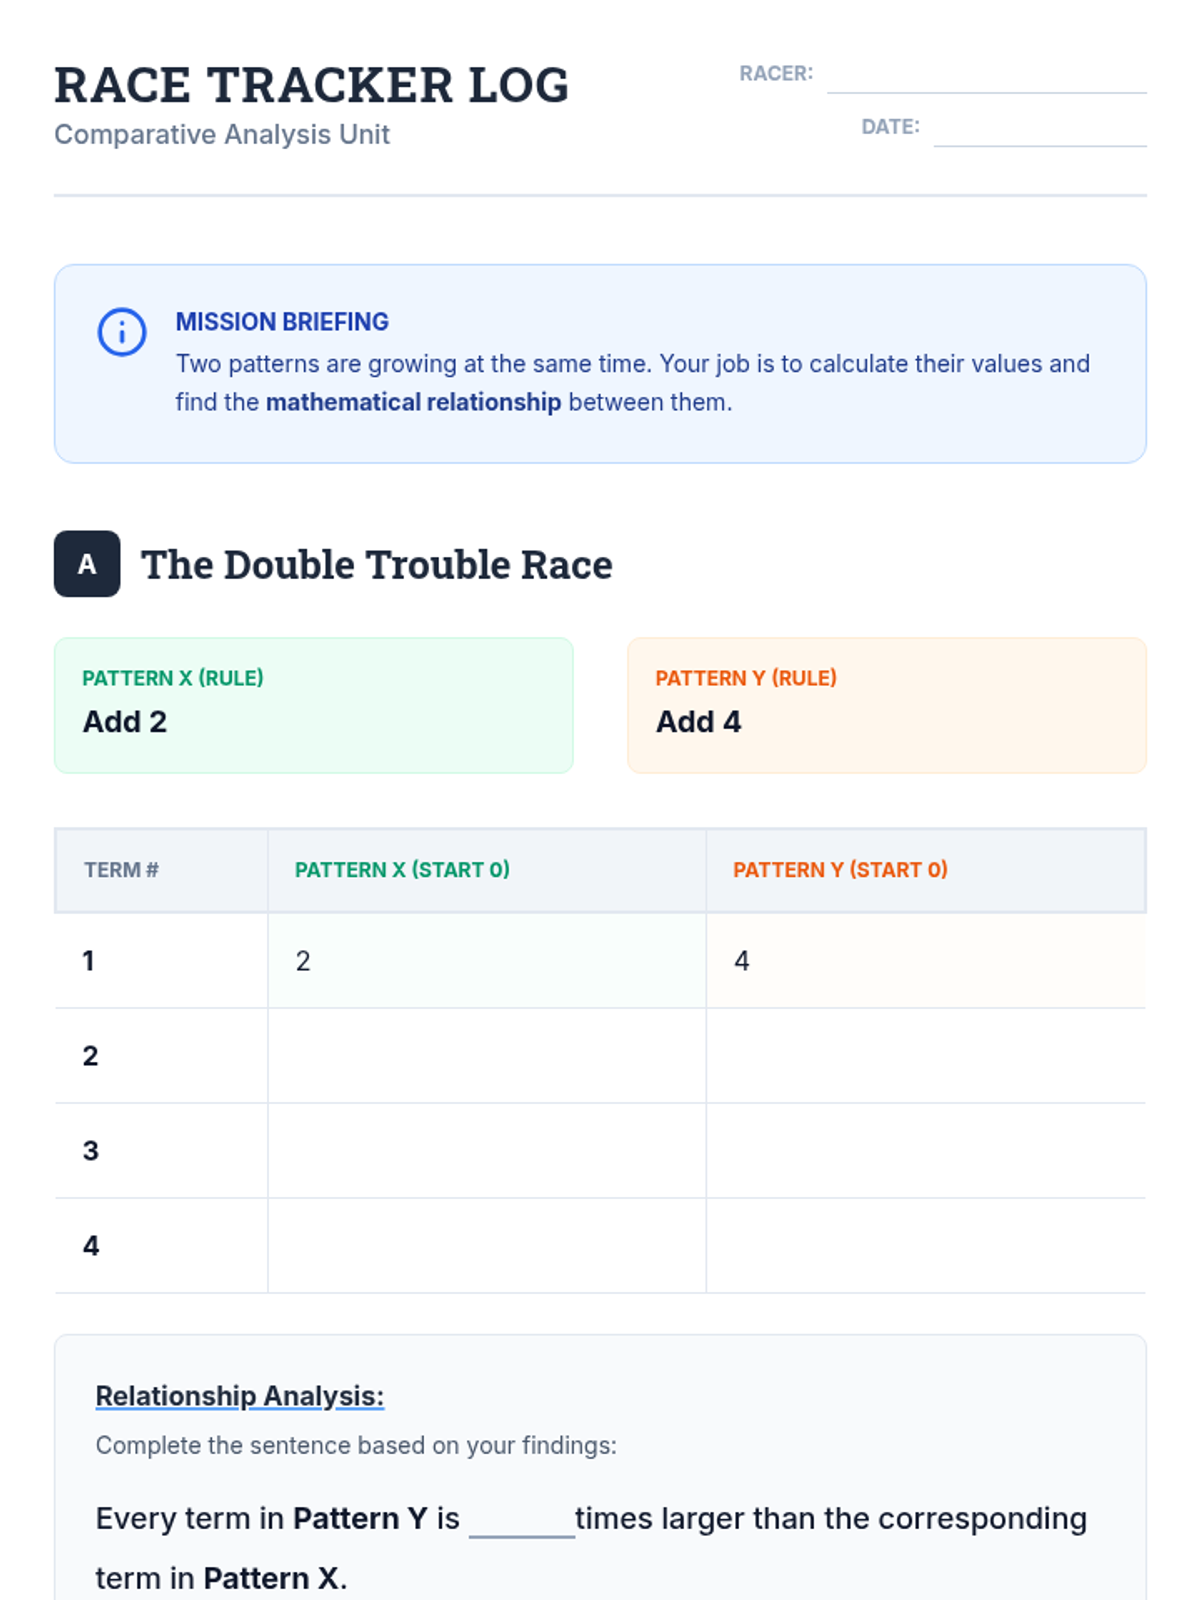Screen dimensions: 1200x1600
Task: Click the Relationship Analysis heading
Action: (x=239, y=1396)
